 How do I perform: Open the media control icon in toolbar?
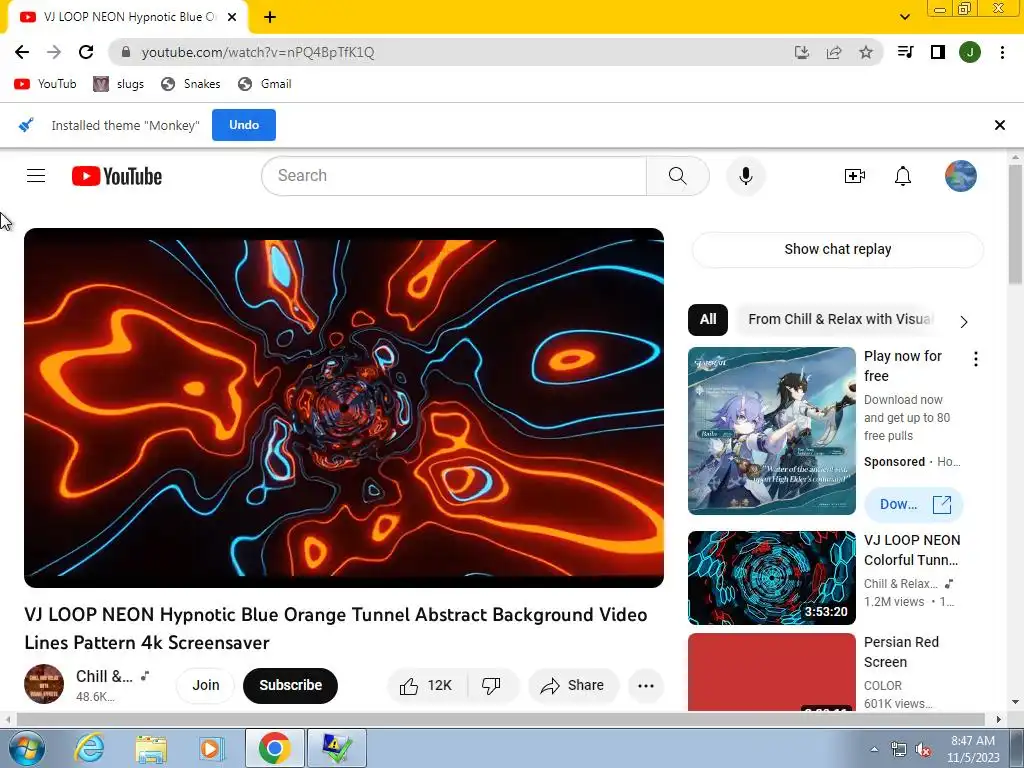click(x=905, y=52)
